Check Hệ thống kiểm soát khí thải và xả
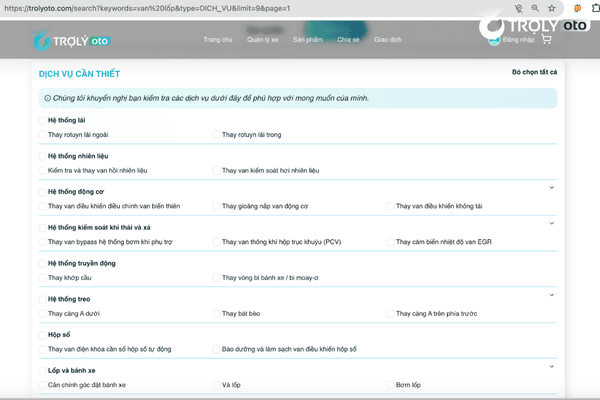 [42, 227]
